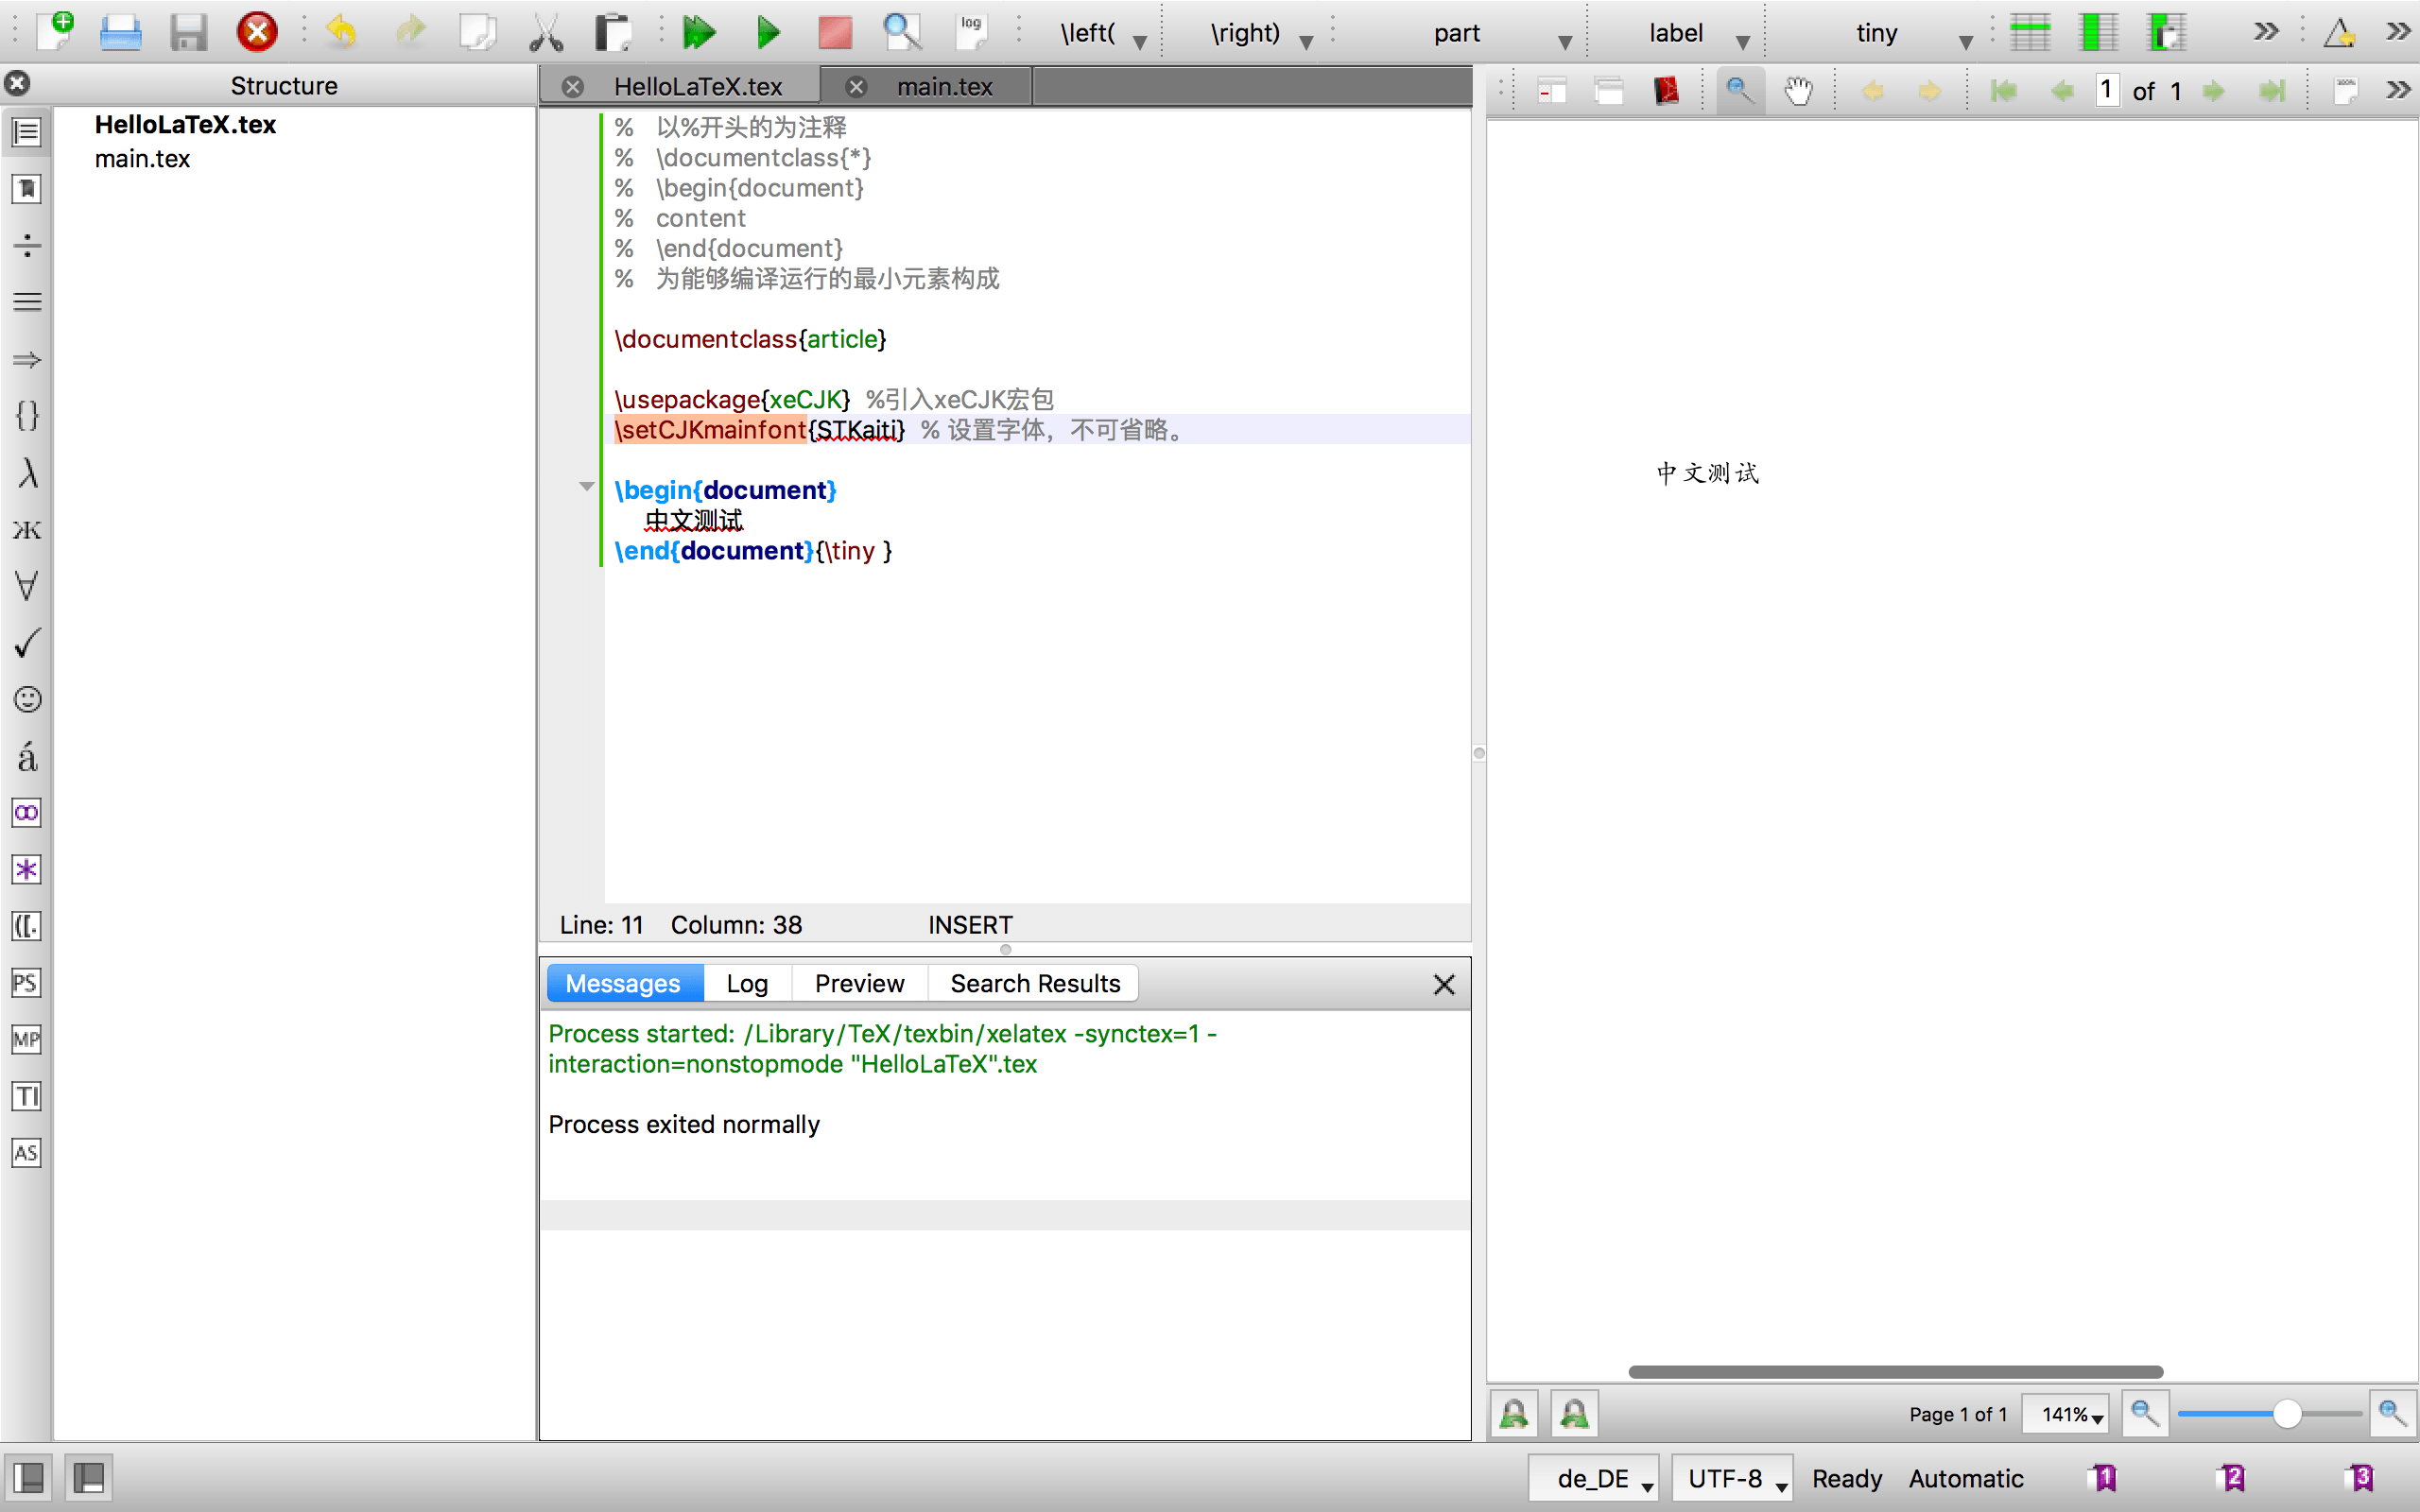The image size is (2420, 1512).
Task: Go to last PDF page
Action: [x=2272, y=91]
